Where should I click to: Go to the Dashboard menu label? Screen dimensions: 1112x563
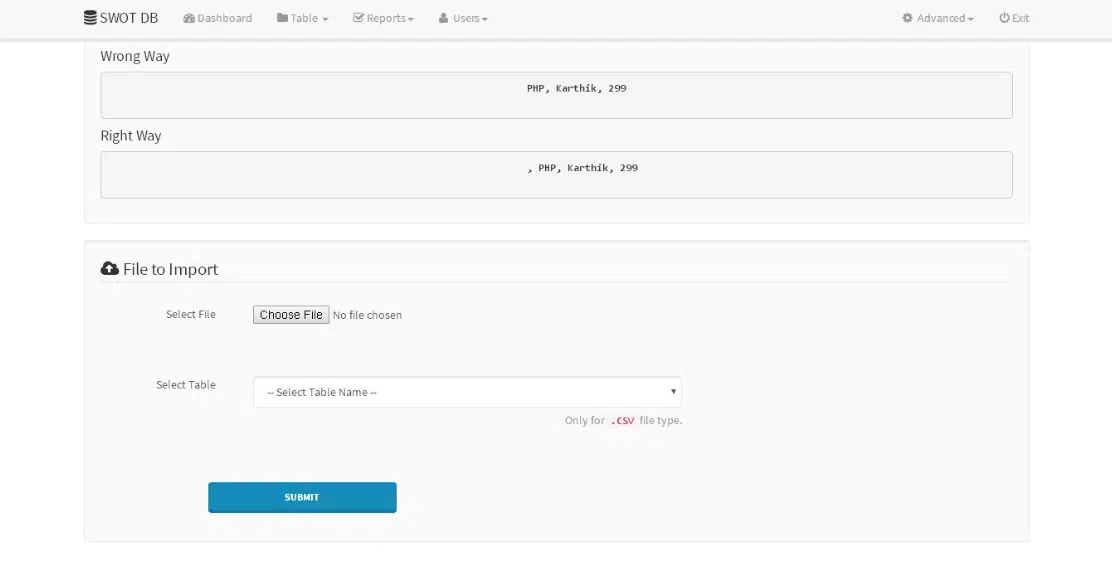click(x=225, y=18)
